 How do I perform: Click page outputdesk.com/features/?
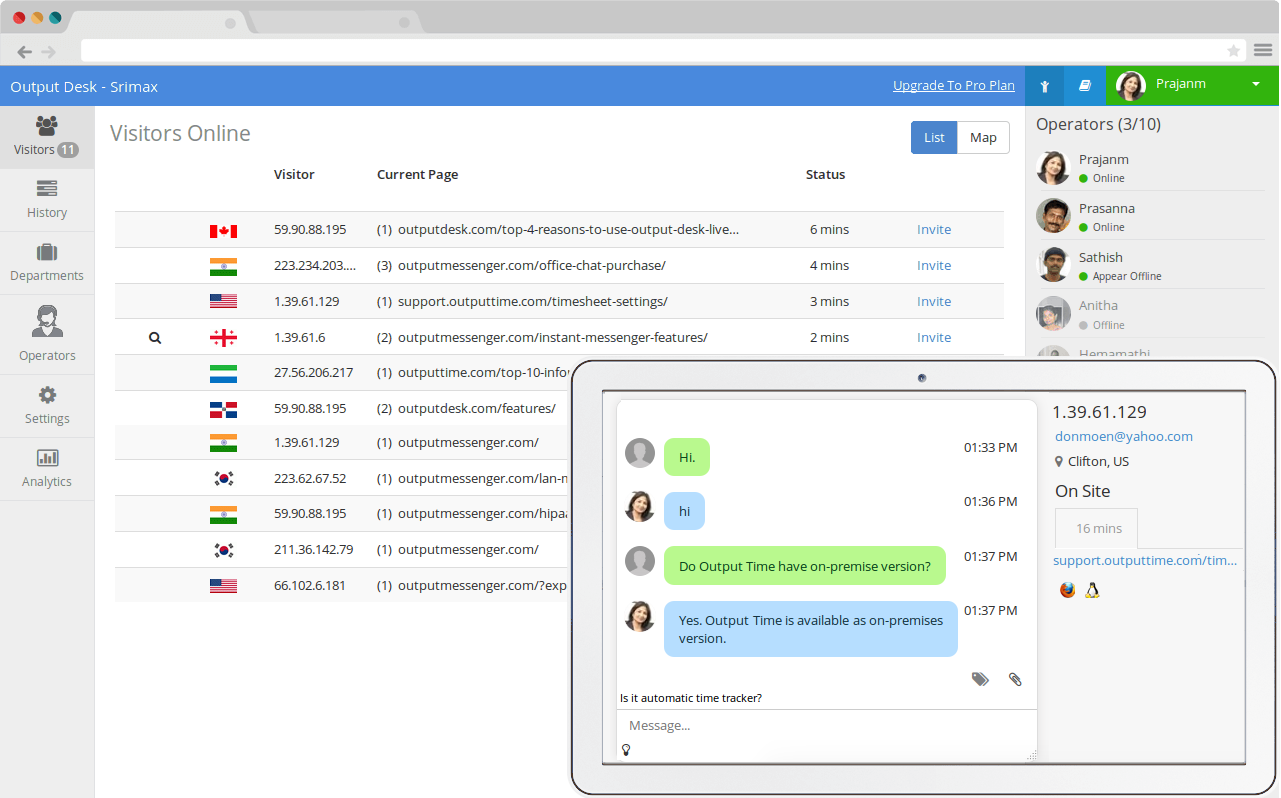click(x=476, y=409)
